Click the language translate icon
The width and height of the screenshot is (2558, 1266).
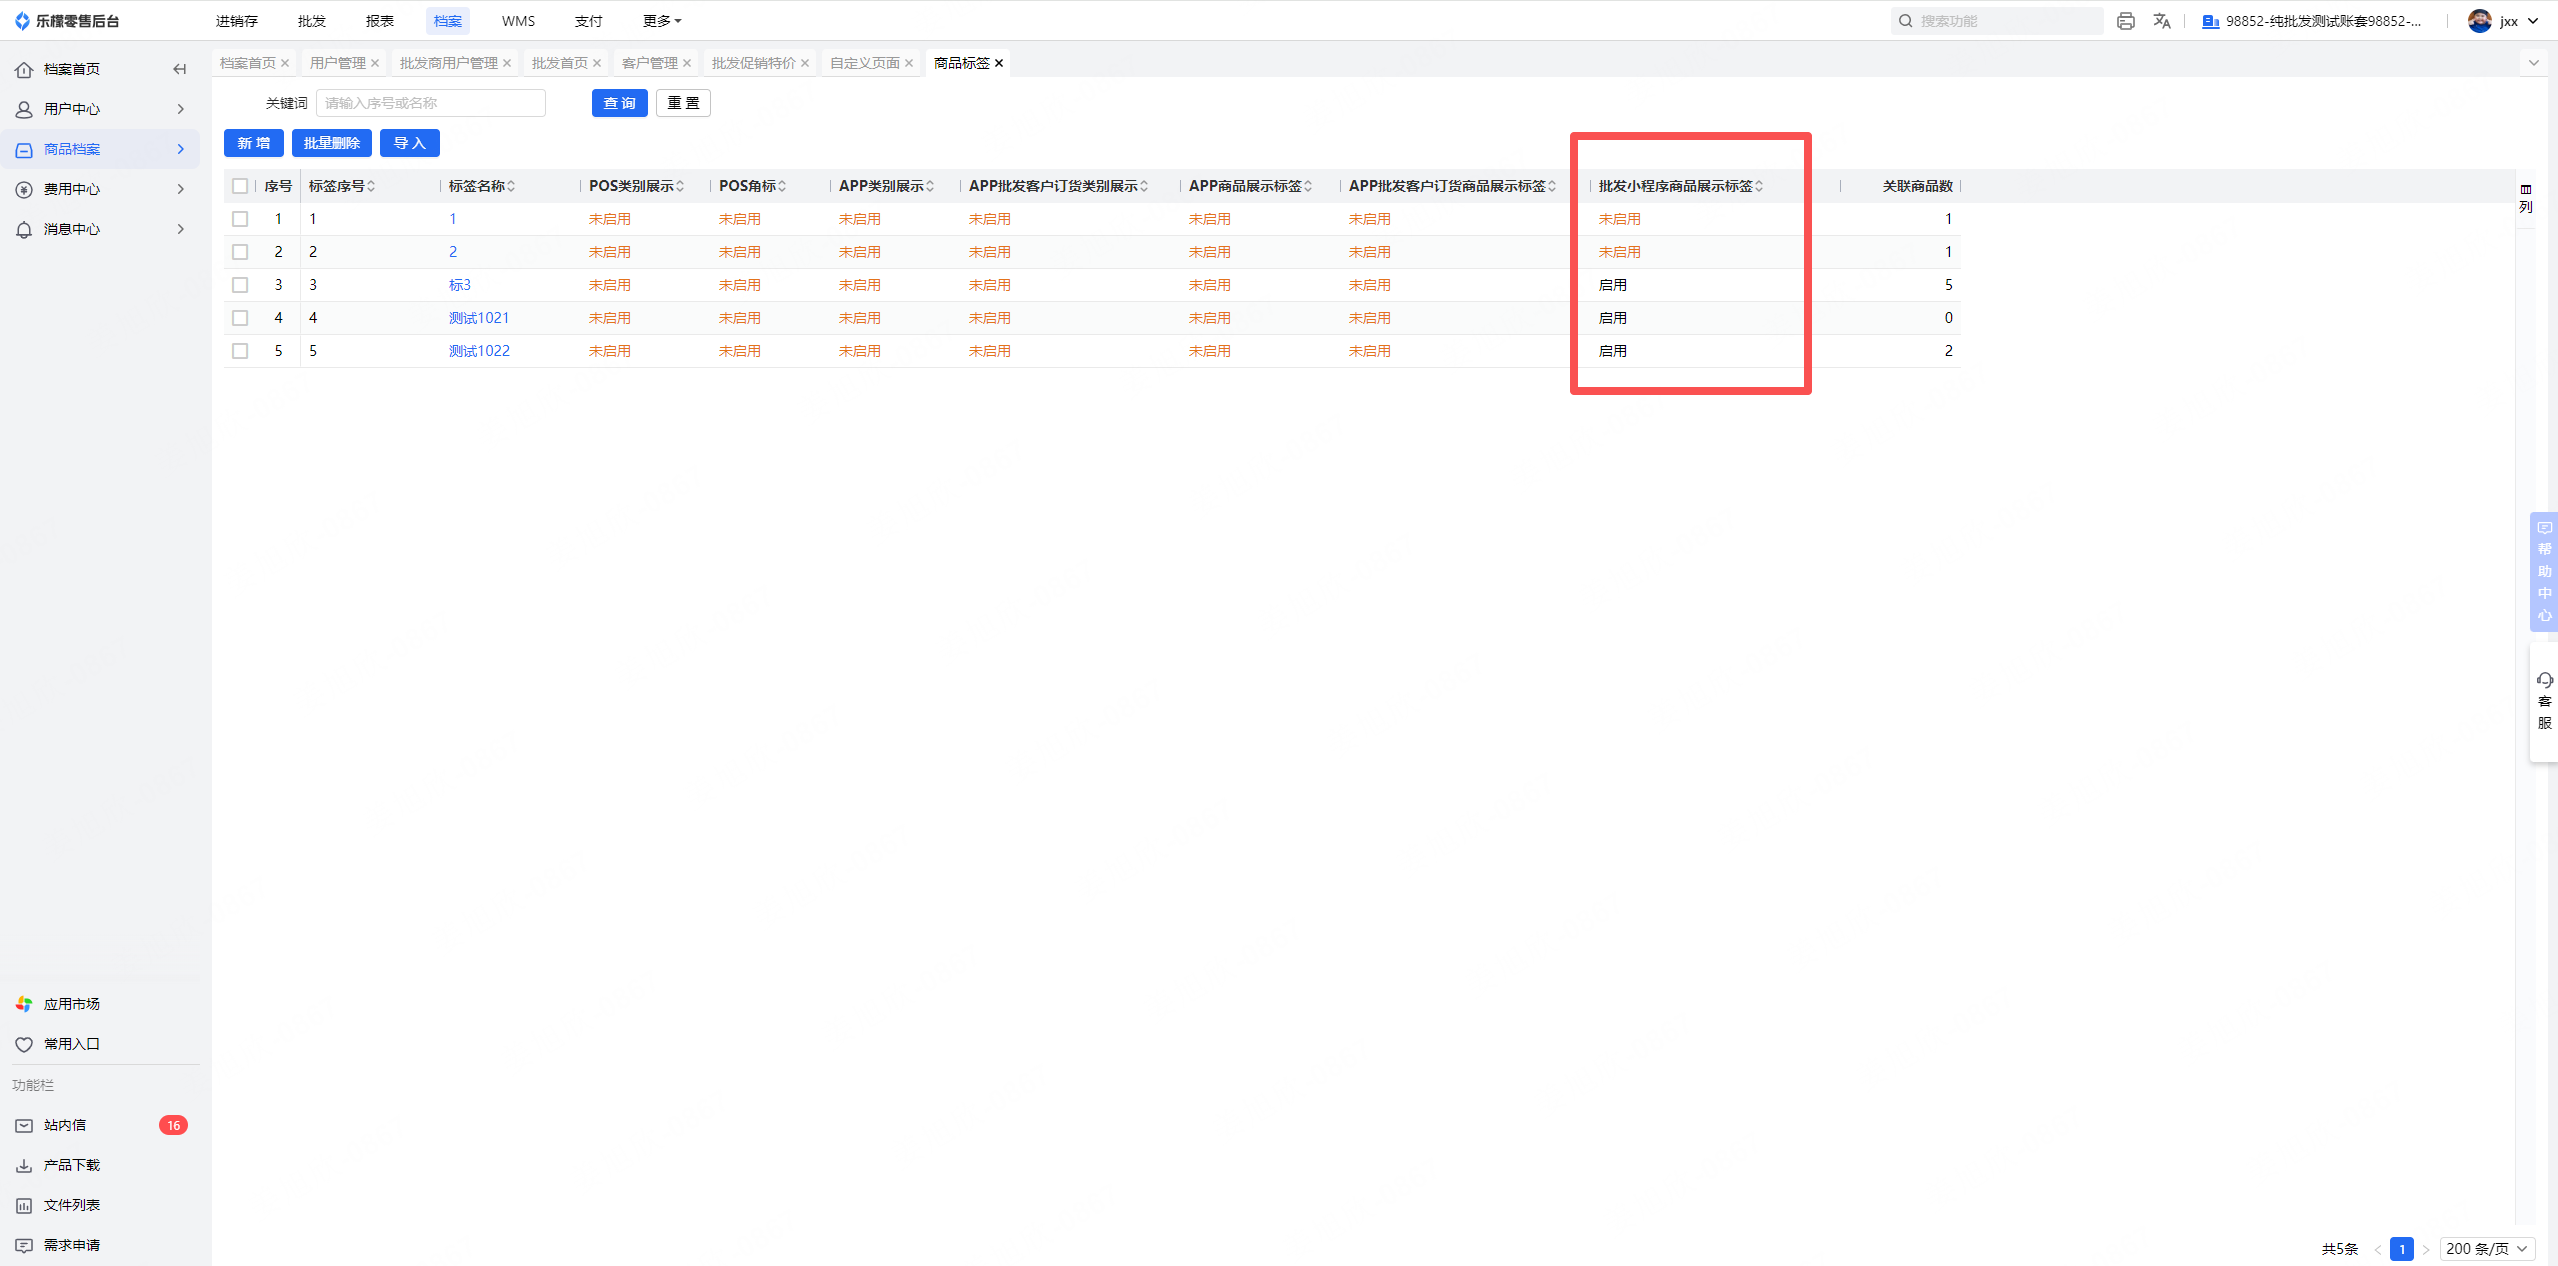(x=2162, y=21)
